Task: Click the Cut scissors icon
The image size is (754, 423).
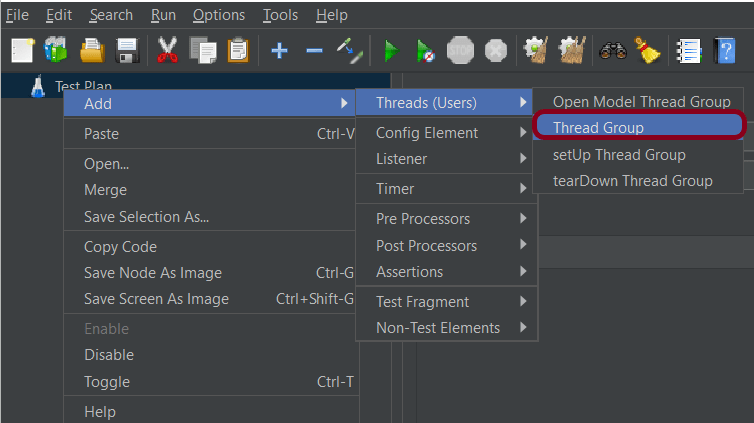Action: [x=167, y=50]
